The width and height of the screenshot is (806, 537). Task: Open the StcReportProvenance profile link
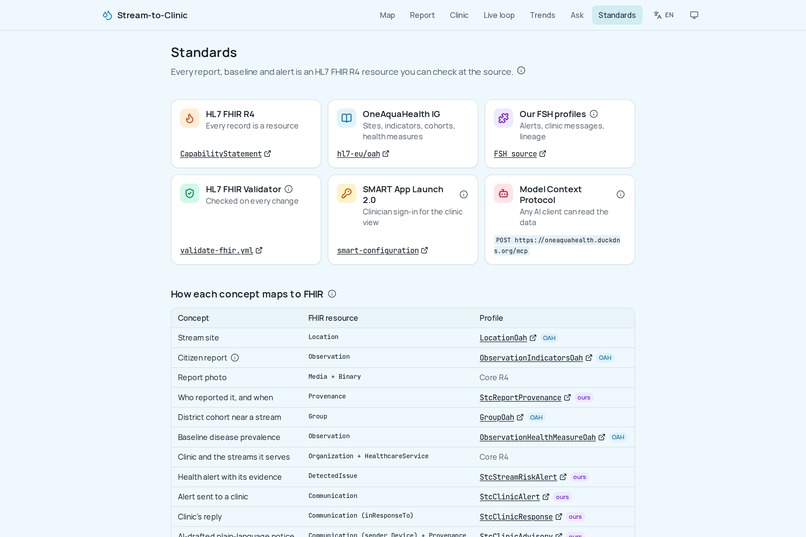point(520,397)
